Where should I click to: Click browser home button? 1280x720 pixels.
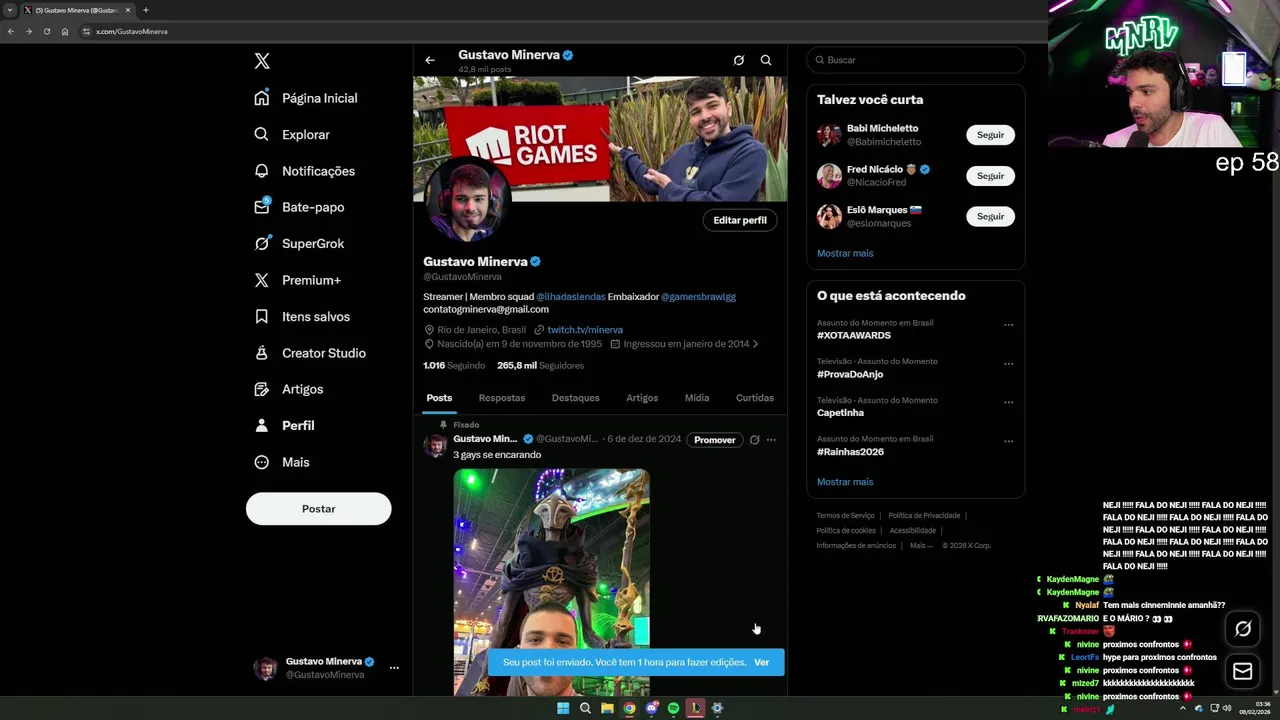[65, 31]
